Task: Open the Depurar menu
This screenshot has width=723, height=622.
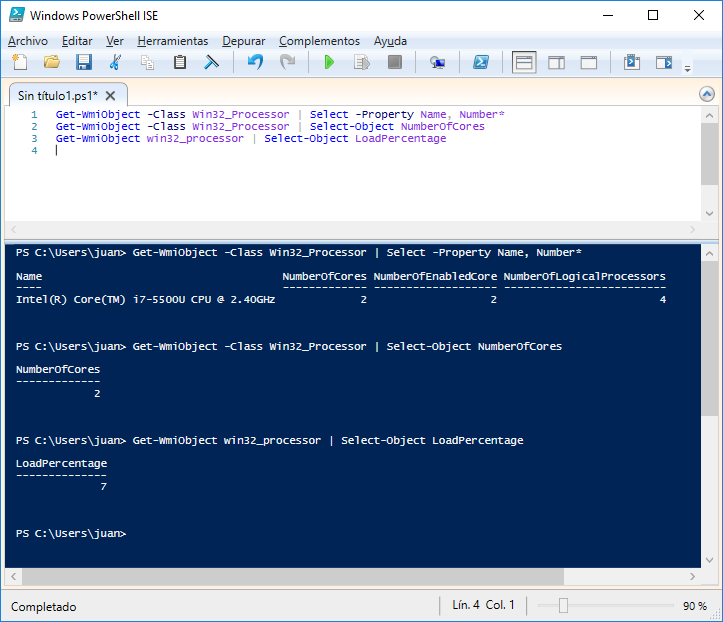Action: 243,41
